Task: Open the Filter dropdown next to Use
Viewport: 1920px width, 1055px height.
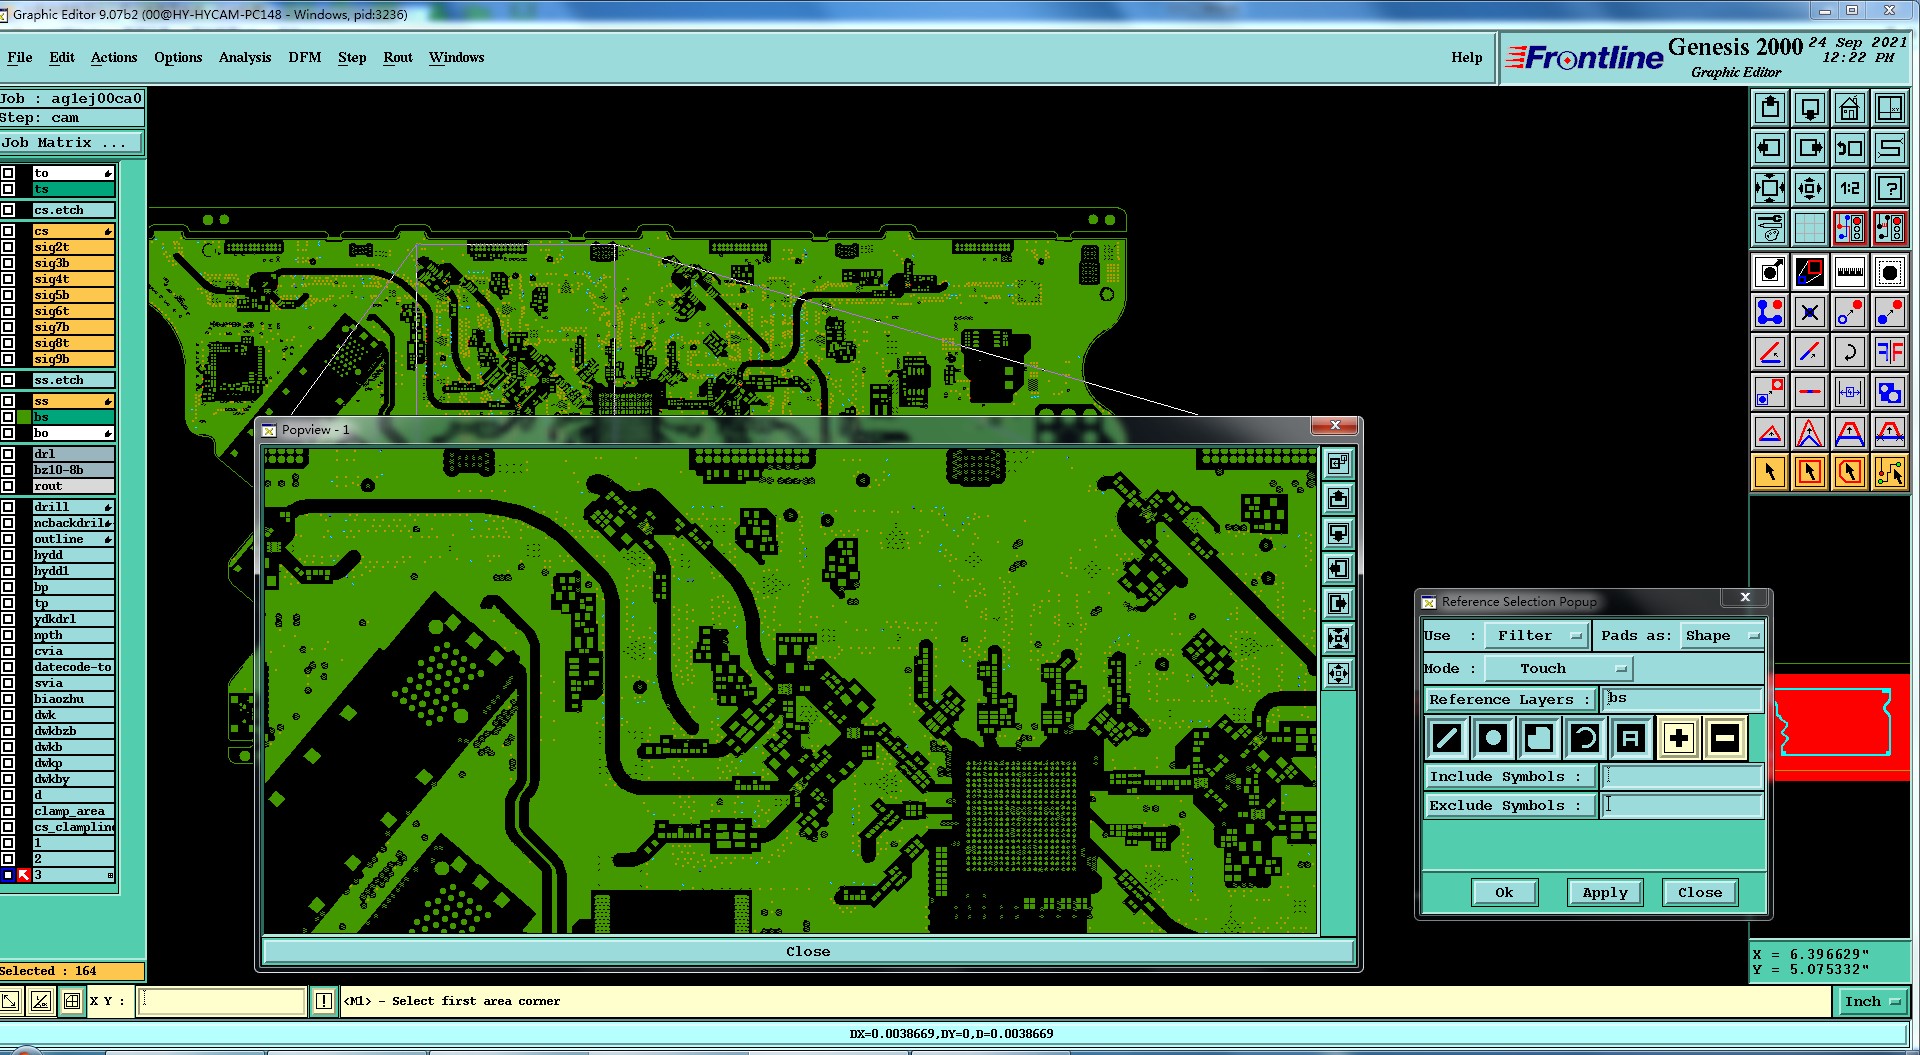Action: pos(1537,636)
